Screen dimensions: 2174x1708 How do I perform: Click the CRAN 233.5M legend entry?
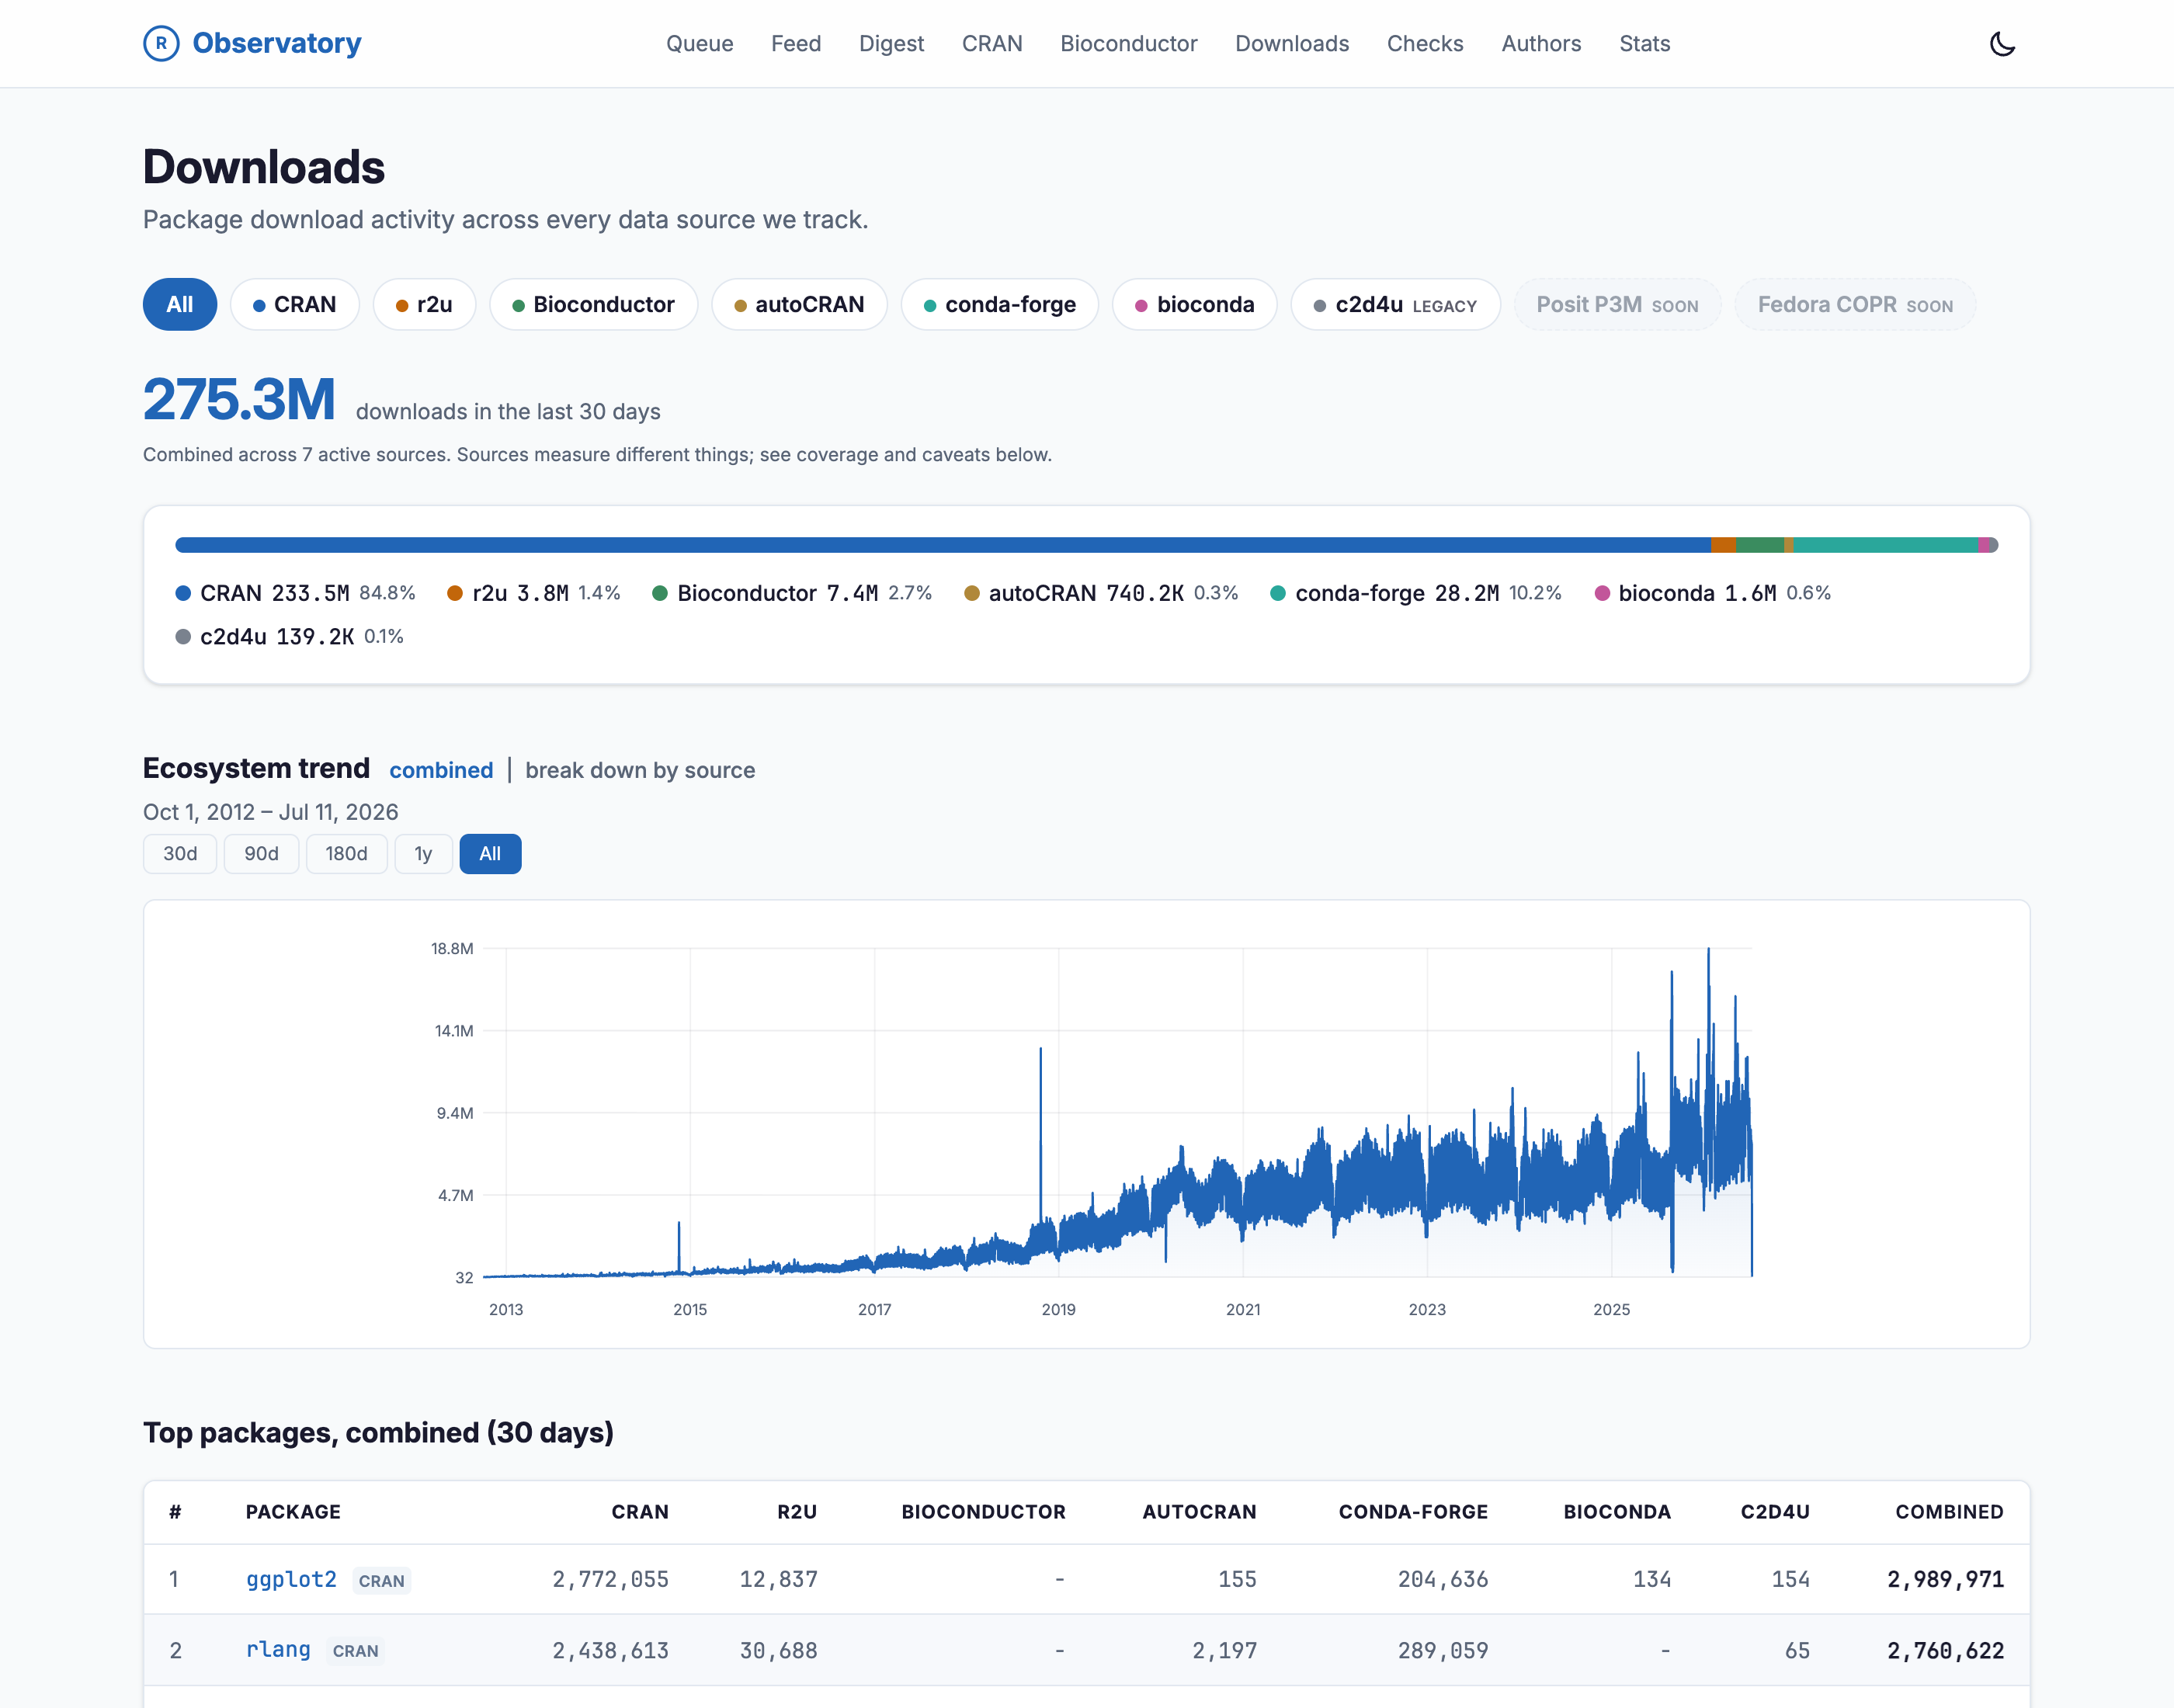pyautogui.click(x=295, y=593)
